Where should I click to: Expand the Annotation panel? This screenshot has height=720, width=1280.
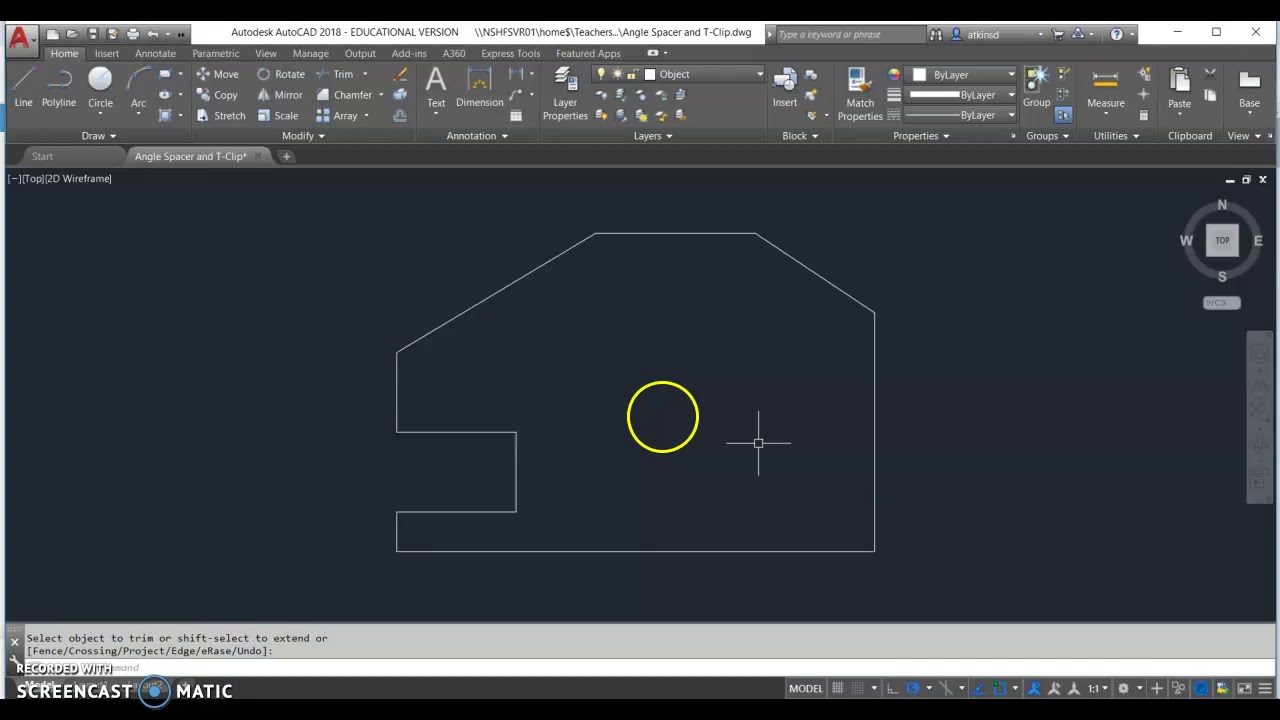pos(477,136)
